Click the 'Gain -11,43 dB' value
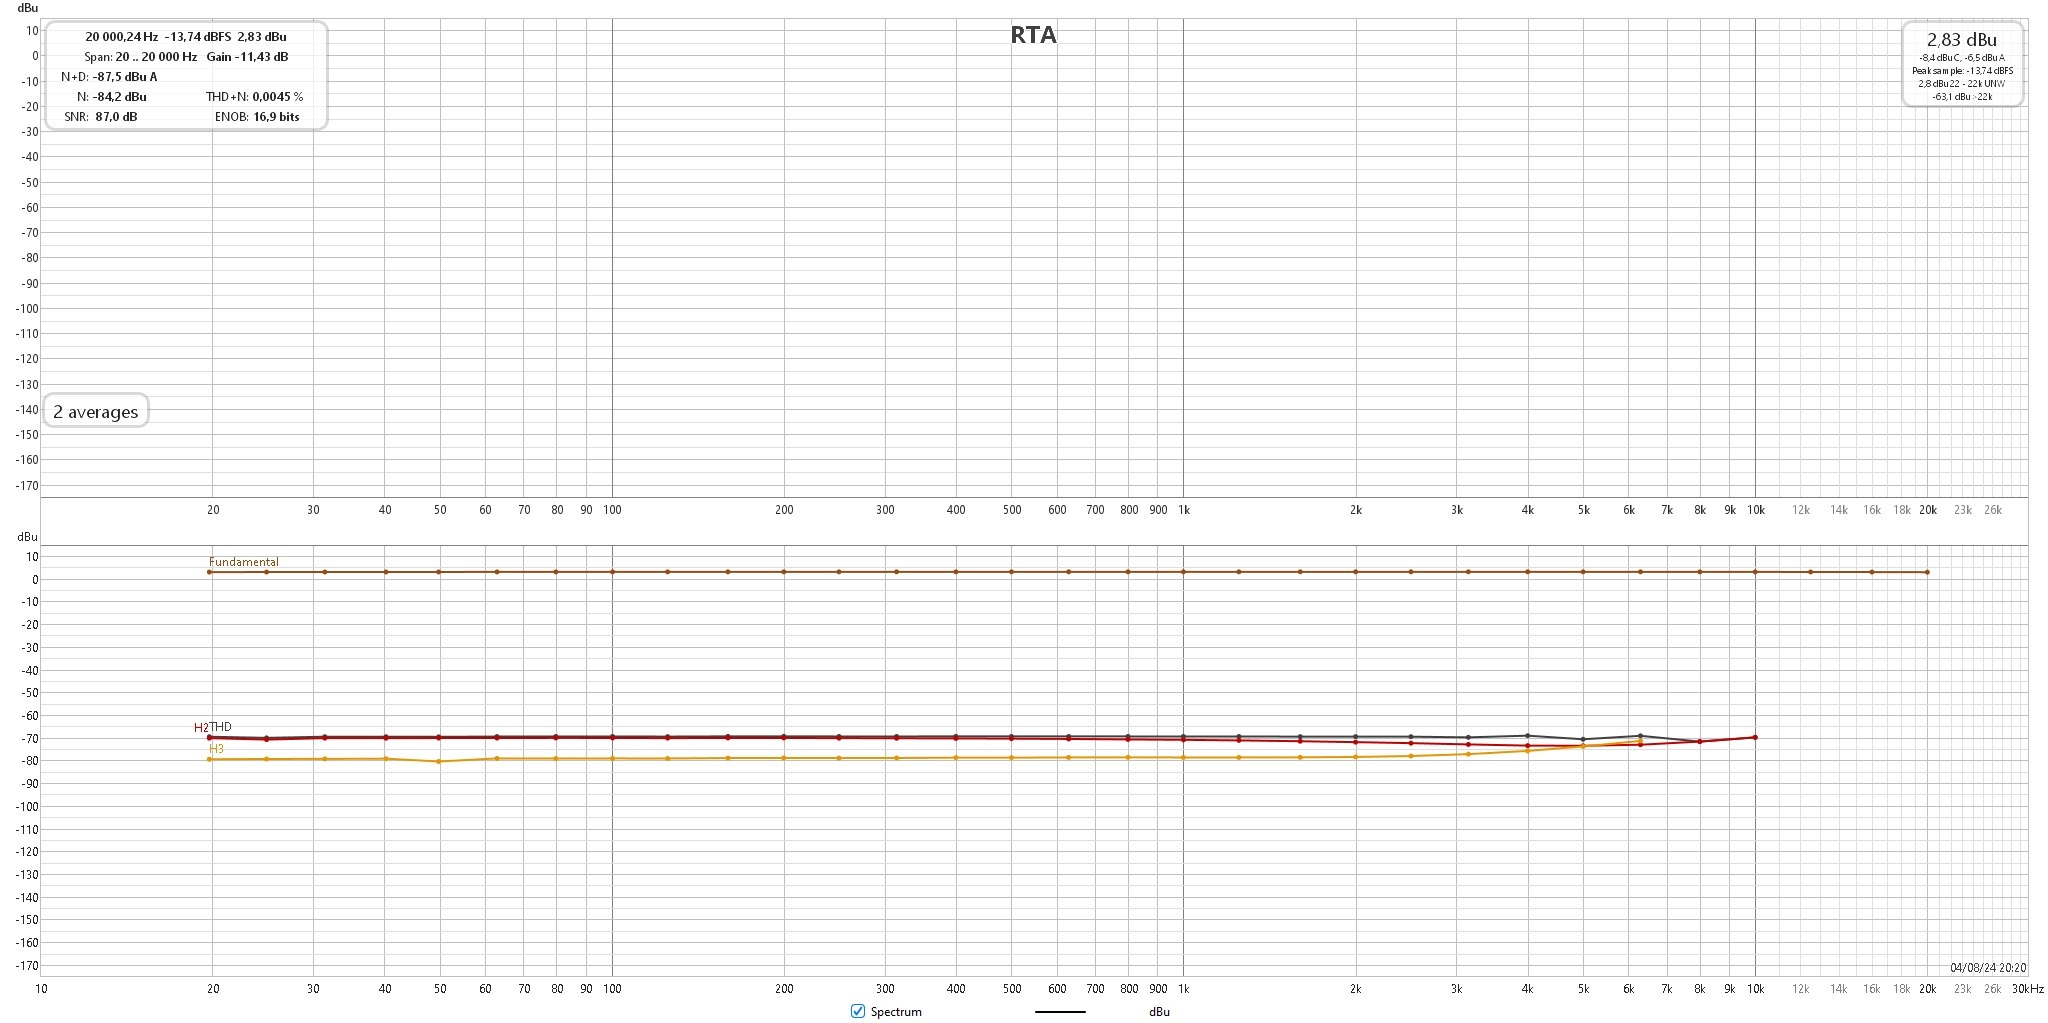The image size is (2048, 1023). click(247, 57)
